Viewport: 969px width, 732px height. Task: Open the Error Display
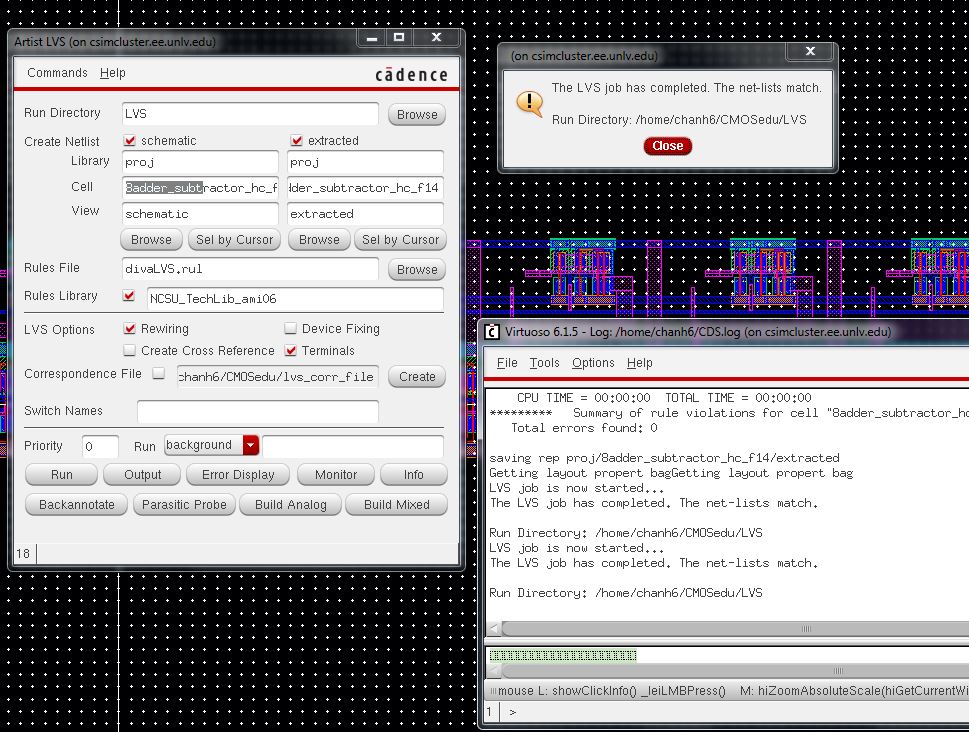[237, 474]
